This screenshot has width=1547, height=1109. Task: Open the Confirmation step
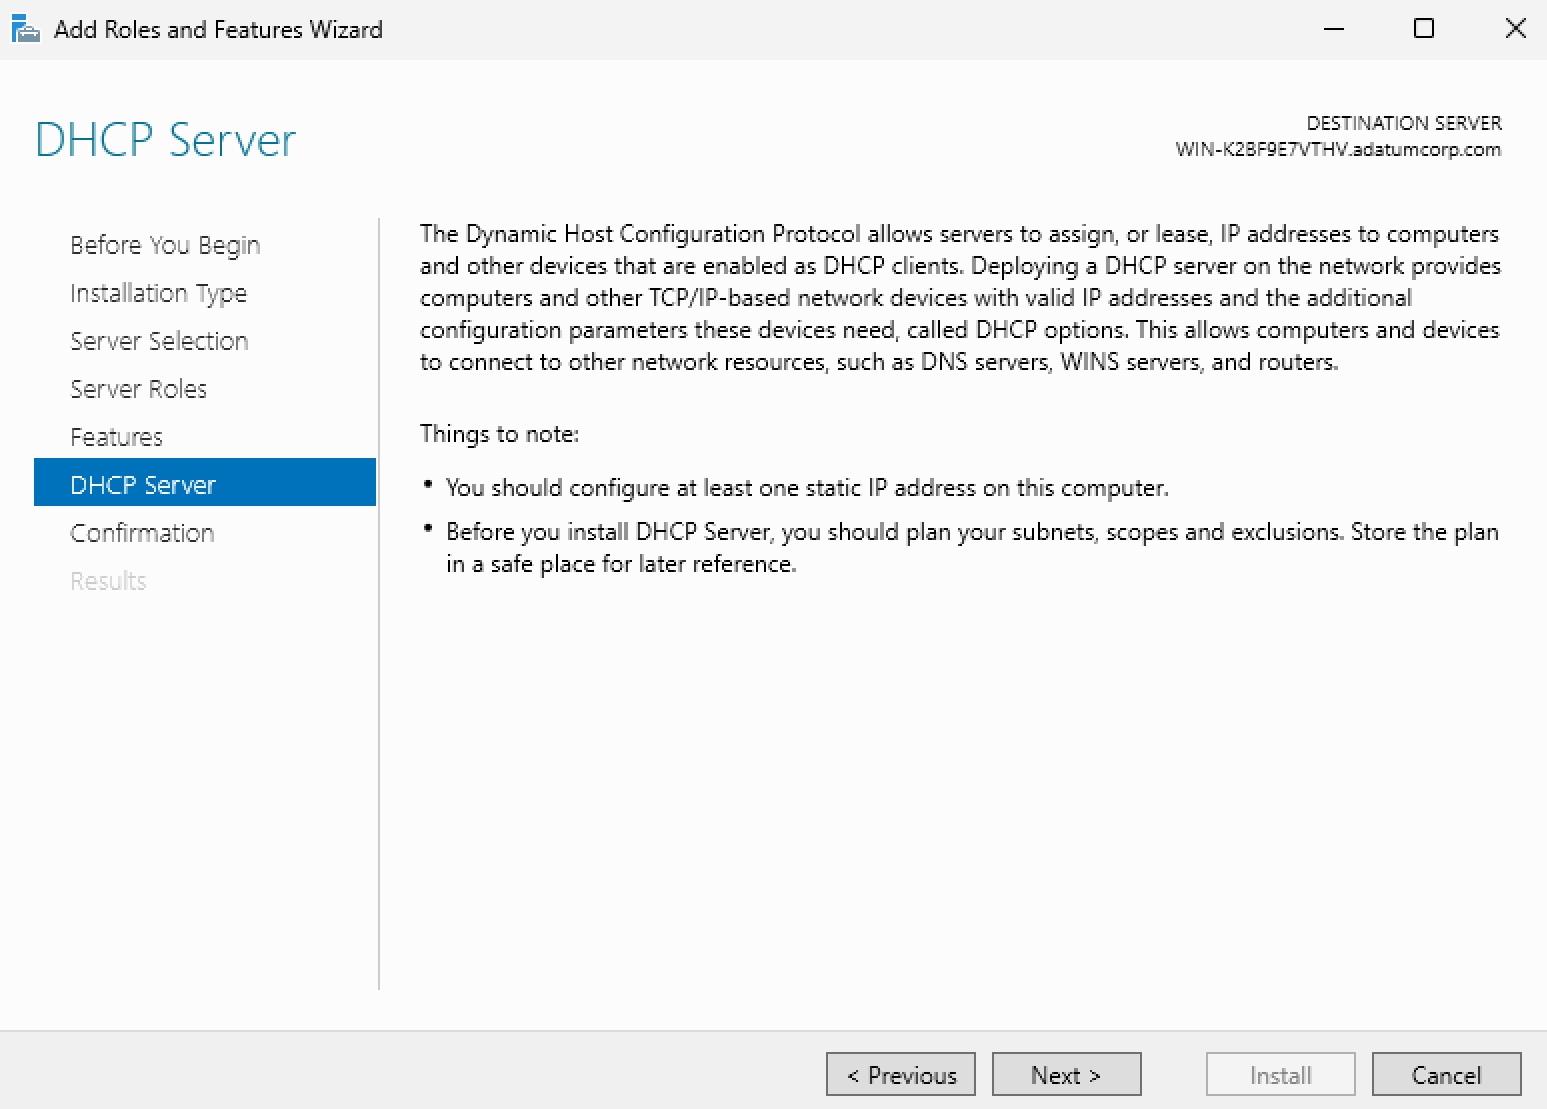tap(142, 533)
